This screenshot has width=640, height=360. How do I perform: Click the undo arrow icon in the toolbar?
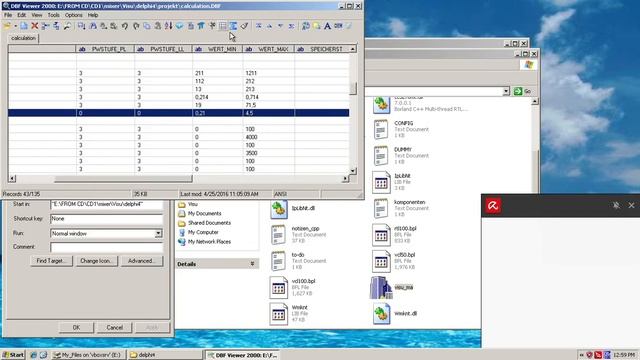pos(125,26)
